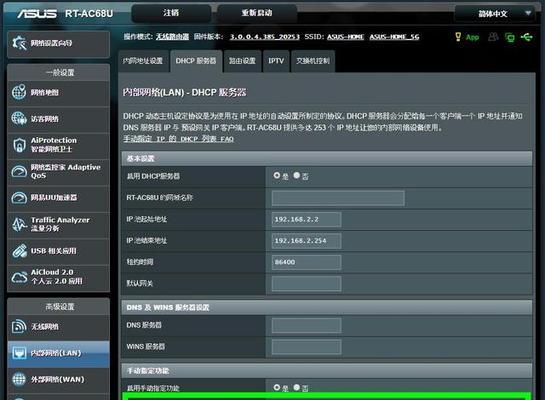Click the RT-AC68U model name text
The width and height of the screenshot is (545, 400).
89,14
